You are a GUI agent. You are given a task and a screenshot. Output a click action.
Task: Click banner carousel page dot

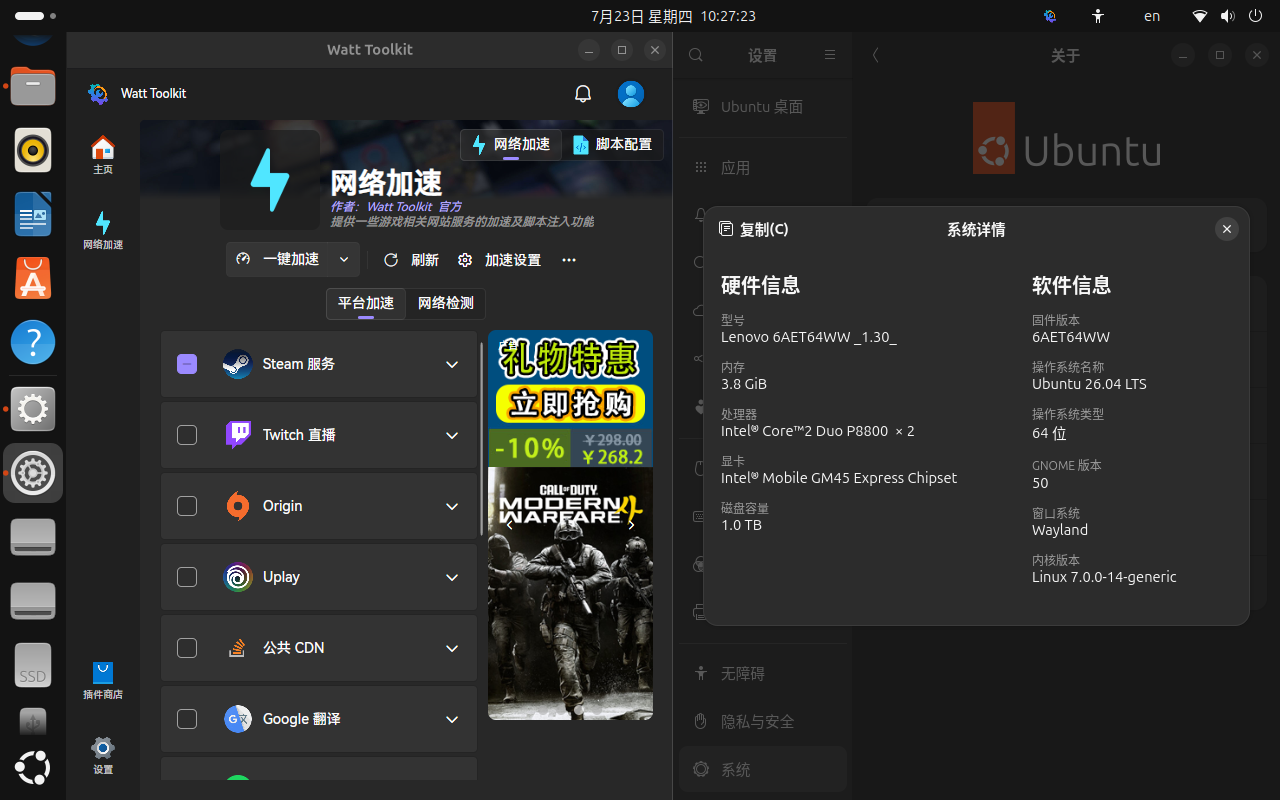(577, 709)
